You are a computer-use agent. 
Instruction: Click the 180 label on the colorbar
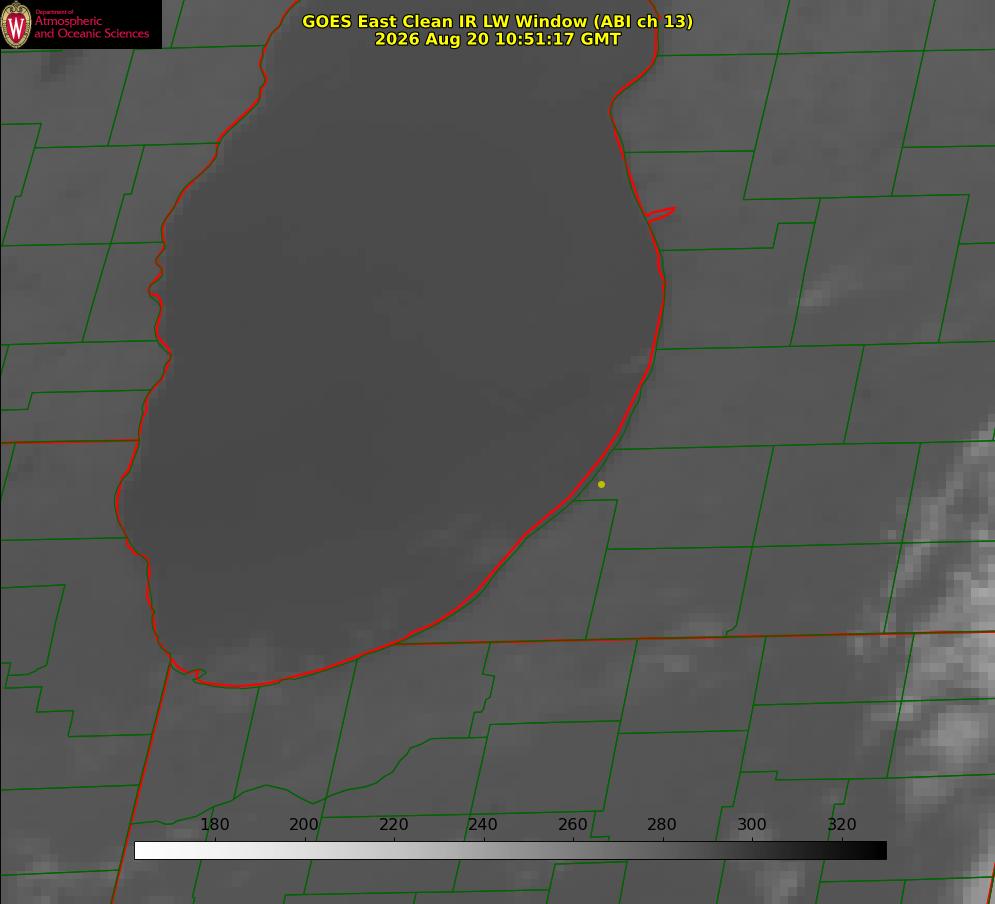point(214,824)
